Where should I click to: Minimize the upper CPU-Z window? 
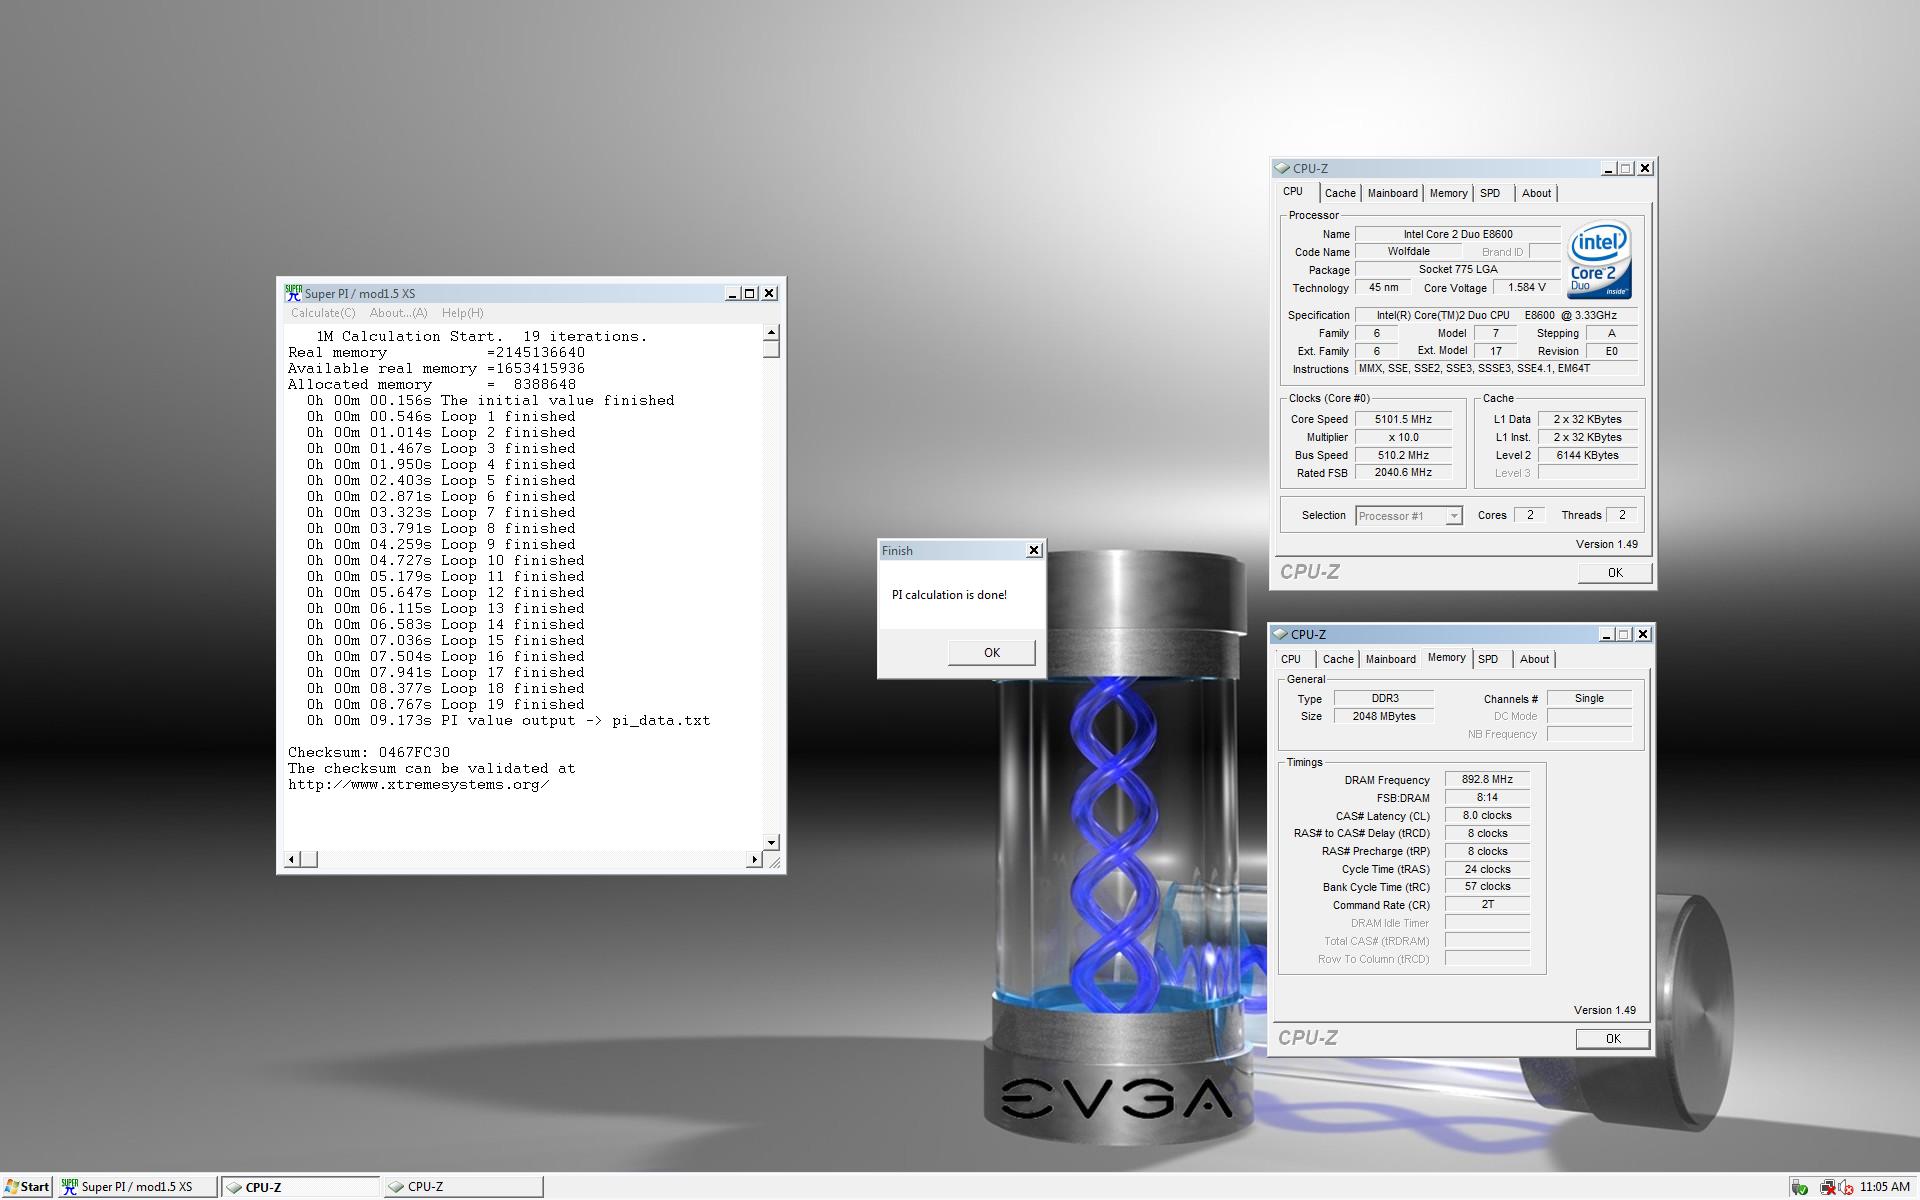[x=1608, y=168]
